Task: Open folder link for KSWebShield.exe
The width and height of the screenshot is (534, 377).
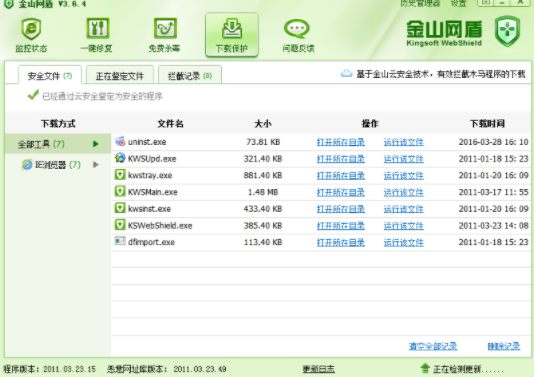Action: pos(341,225)
